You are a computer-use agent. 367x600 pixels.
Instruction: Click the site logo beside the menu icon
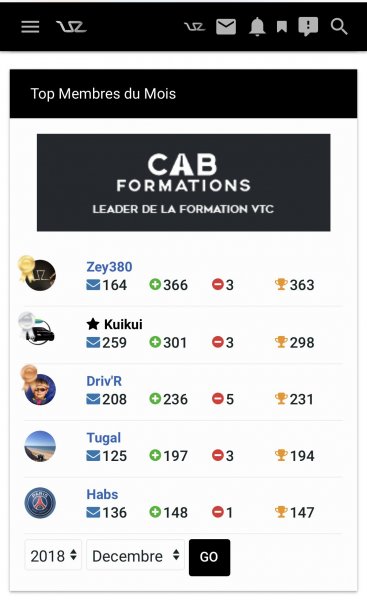coord(71,27)
